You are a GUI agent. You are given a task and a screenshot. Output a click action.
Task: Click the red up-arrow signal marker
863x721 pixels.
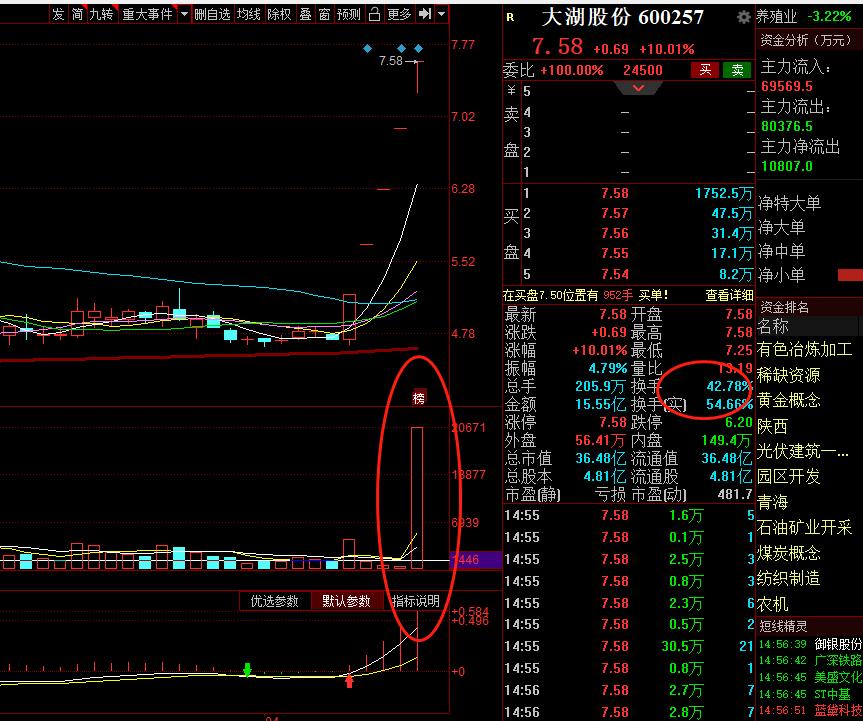coord(349,681)
